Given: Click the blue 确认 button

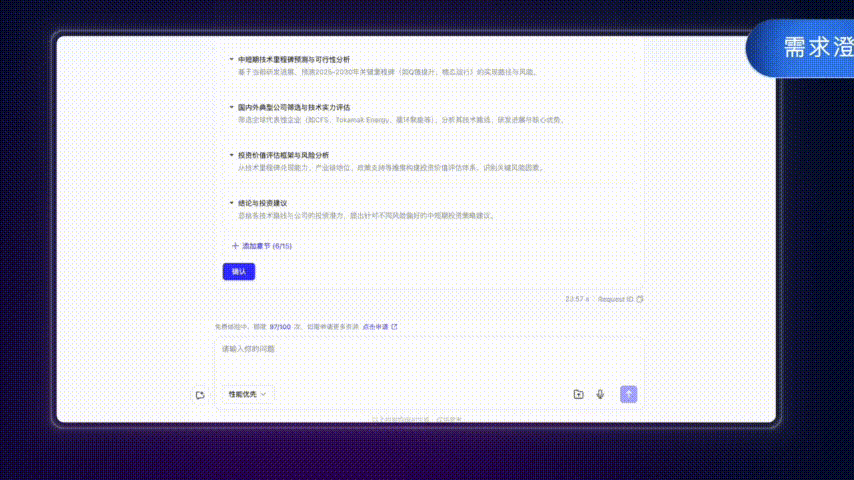Looking at the screenshot, I should tap(239, 271).
